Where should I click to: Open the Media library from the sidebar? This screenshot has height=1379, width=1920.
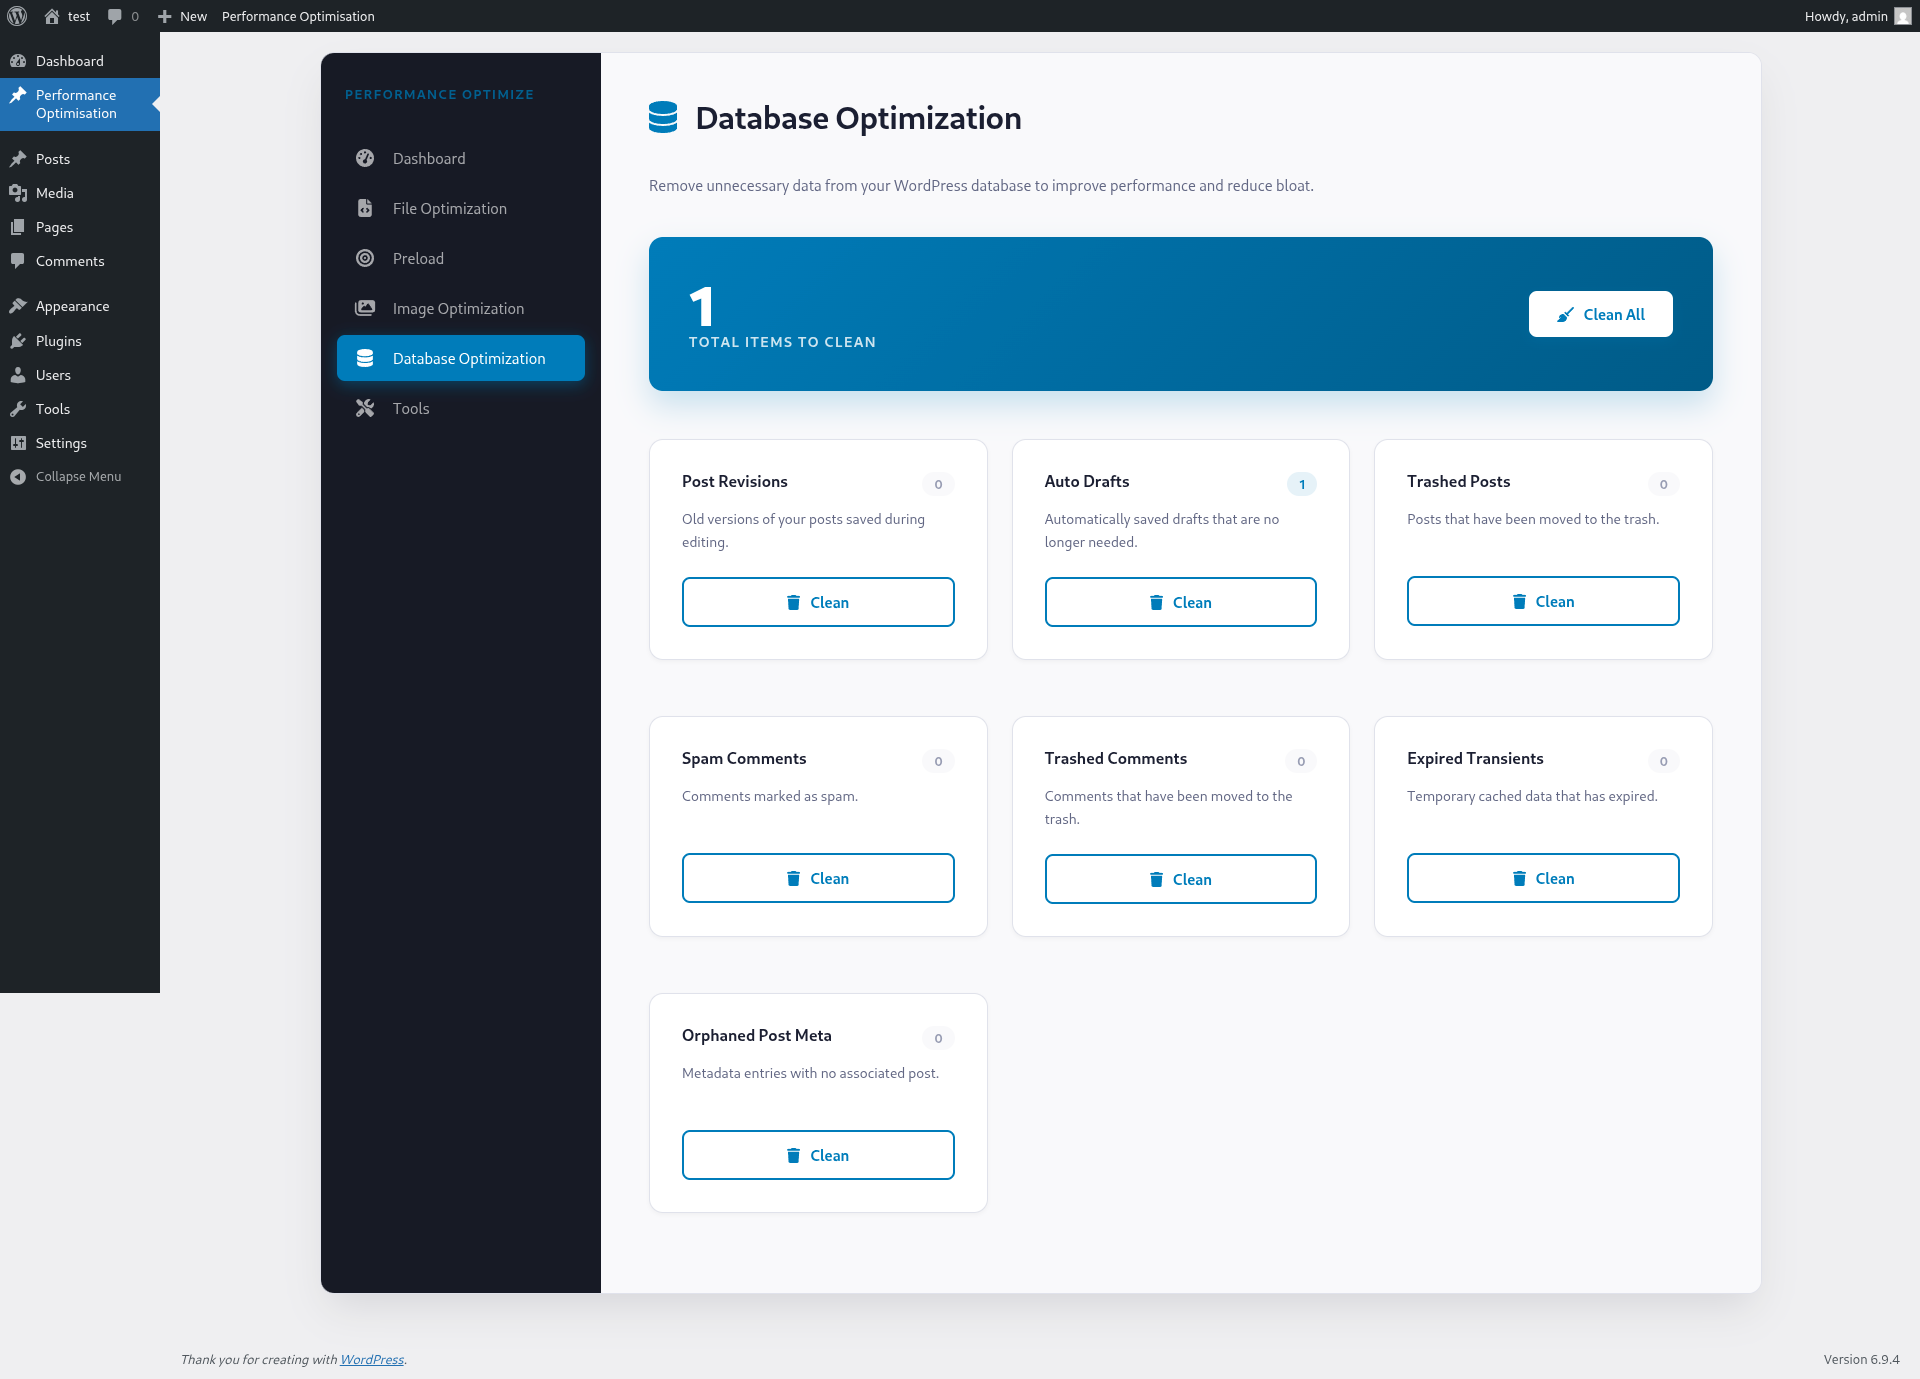54,192
